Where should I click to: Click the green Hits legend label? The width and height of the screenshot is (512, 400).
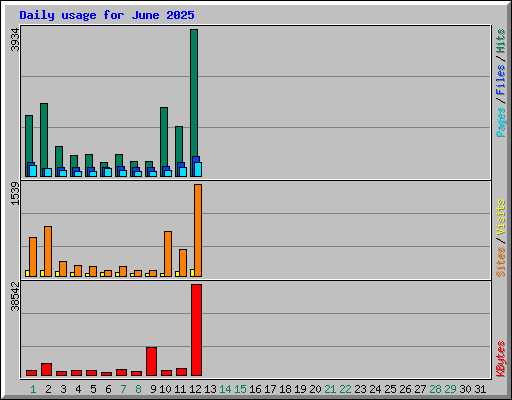(500, 41)
